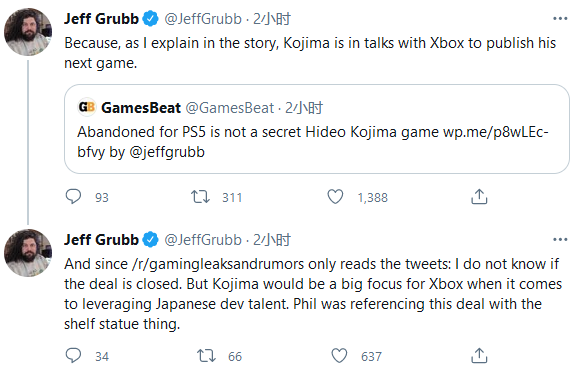Reply to the tweet with 34 comments
Screen dimensions: 579x377
pos(73,356)
